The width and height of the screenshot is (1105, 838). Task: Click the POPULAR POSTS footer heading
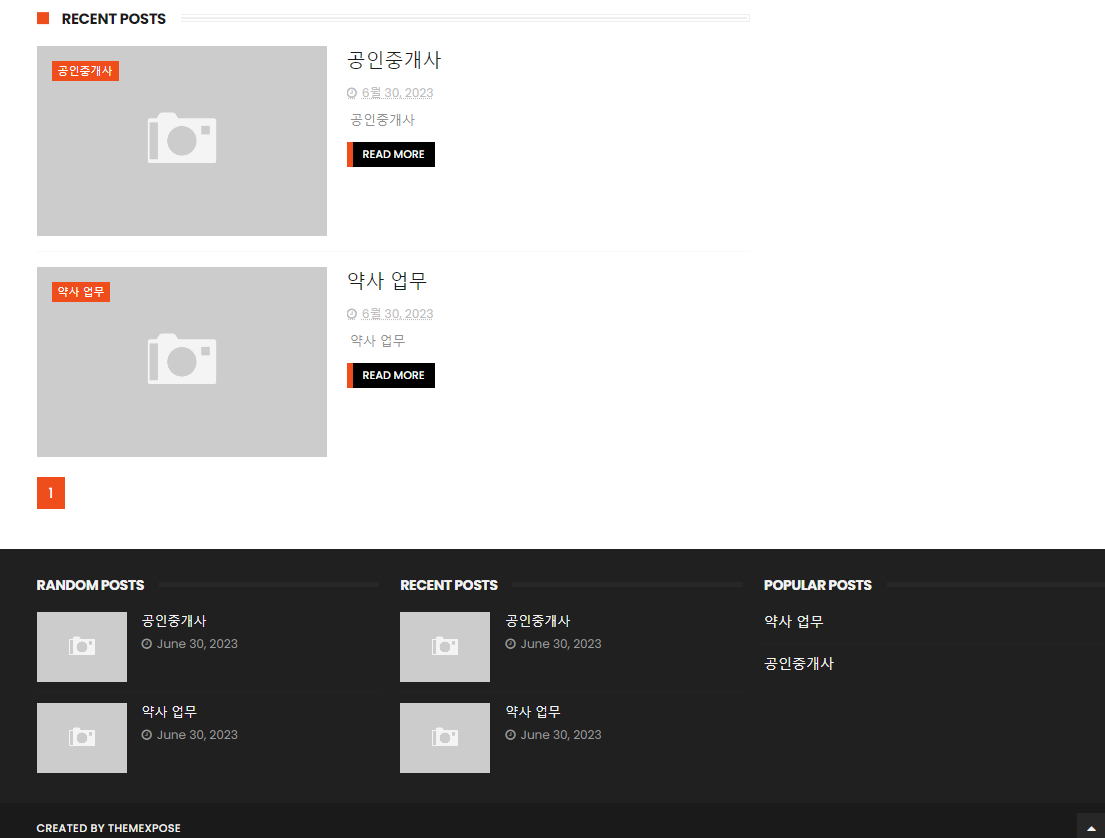tap(817, 585)
